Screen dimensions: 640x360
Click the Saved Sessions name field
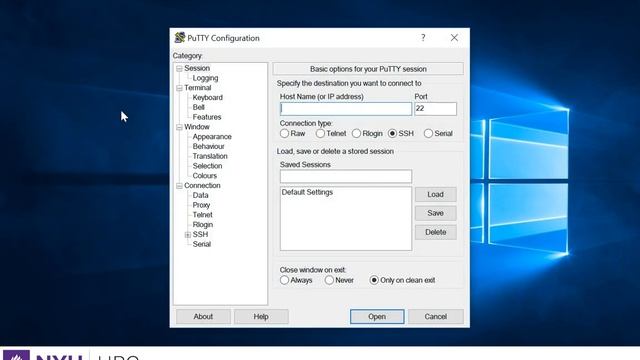[x=346, y=176]
